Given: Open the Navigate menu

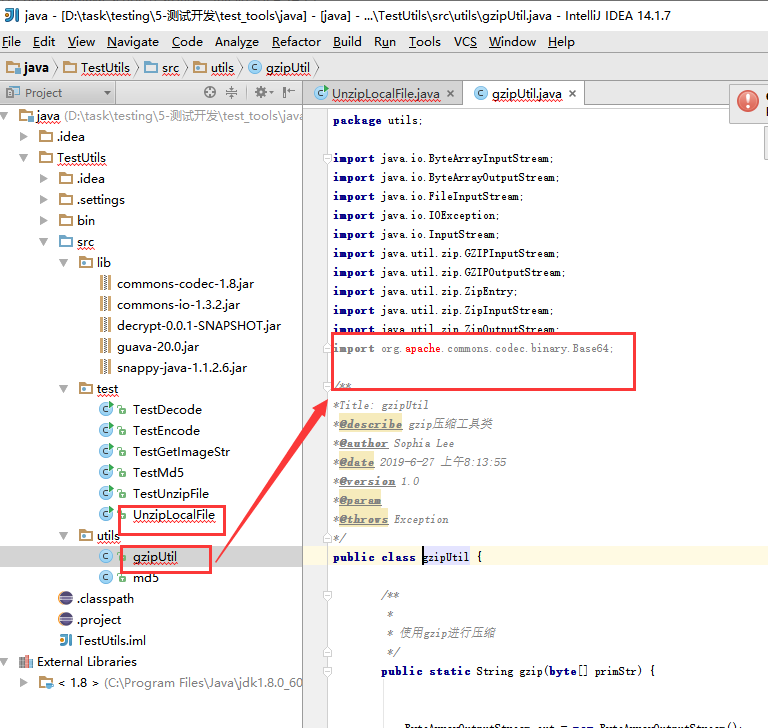Looking at the screenshot, I should 133,42.
